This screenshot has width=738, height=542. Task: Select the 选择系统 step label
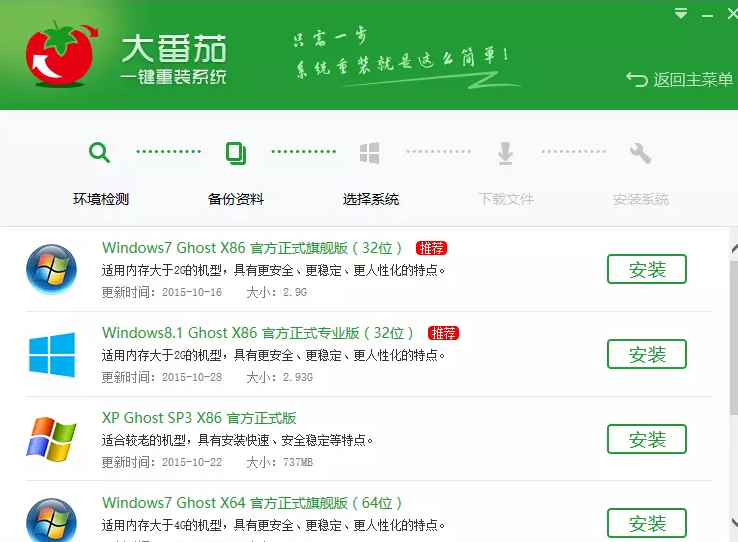click(x=371, y=199)
